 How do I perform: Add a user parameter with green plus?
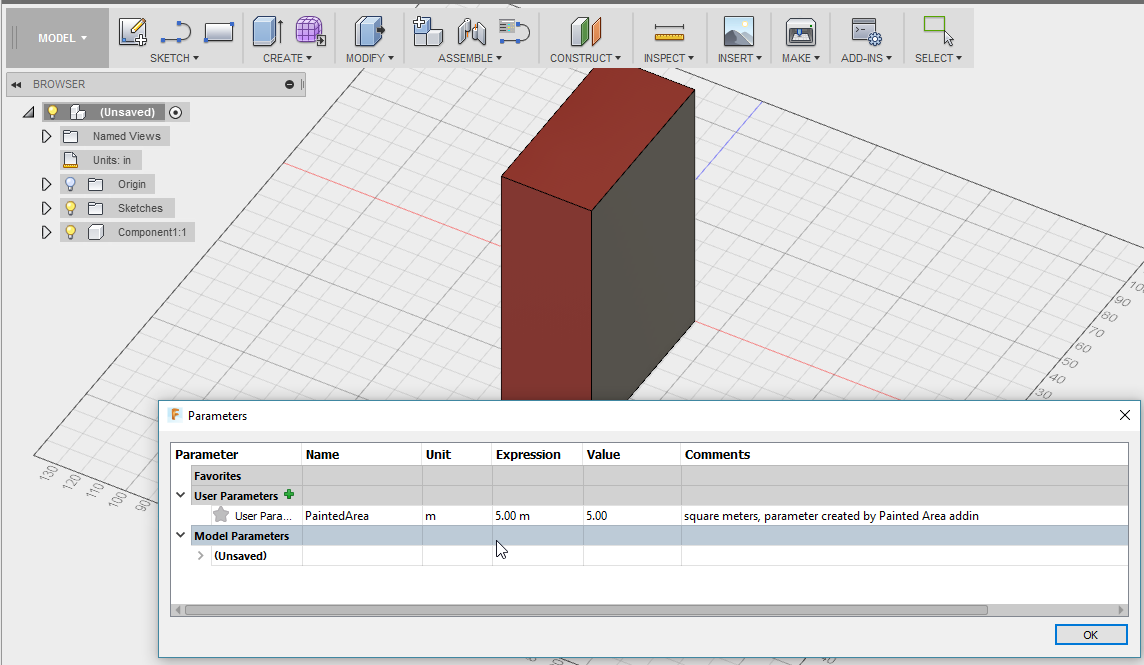tap(289, 495)
